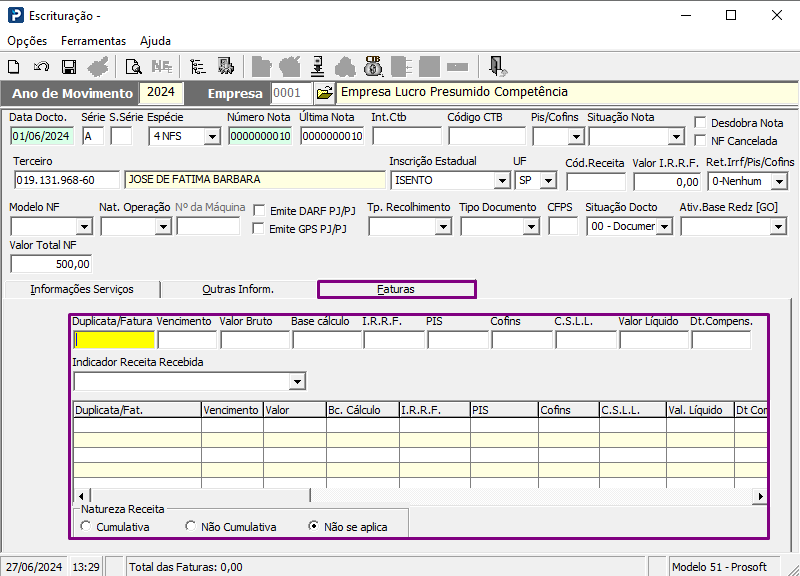The image size is (800, 576).
Task: Tick the Emite DARF PJ/PJ checkbox
Action: 260,211
